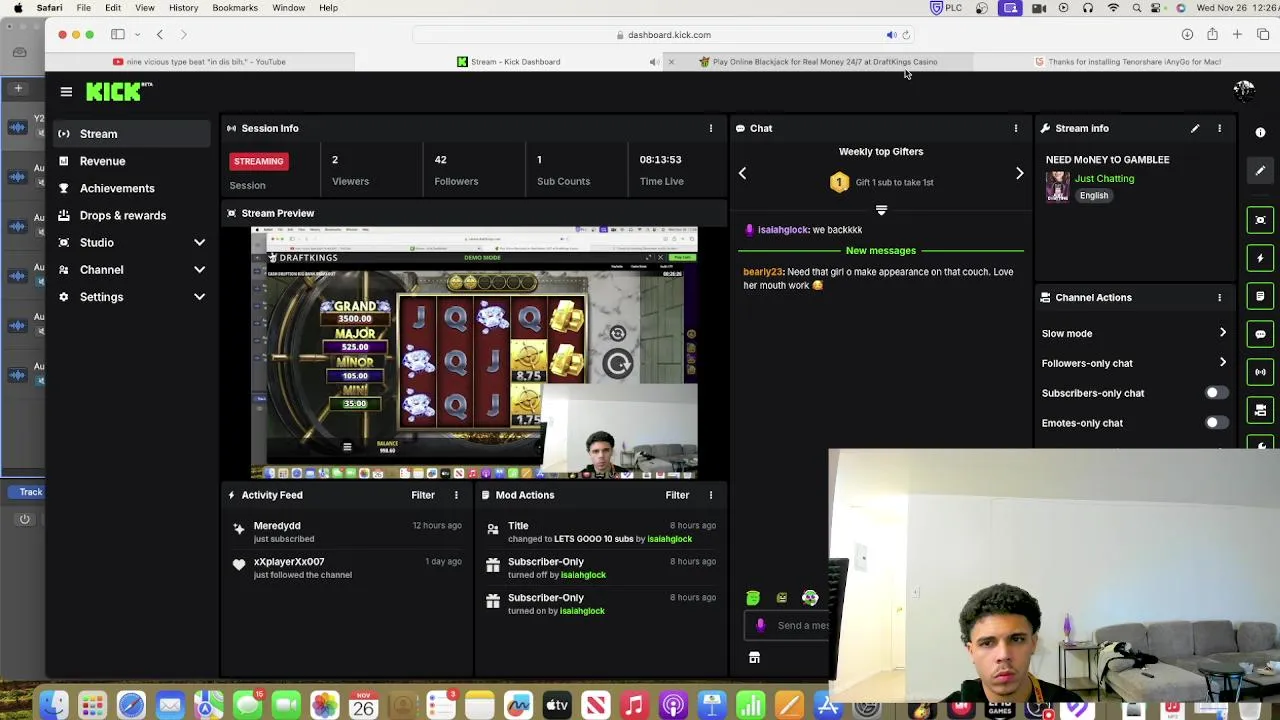1280x720 pixels.
Task: Click bearly23 username in chat
Action: click(763, 272)
